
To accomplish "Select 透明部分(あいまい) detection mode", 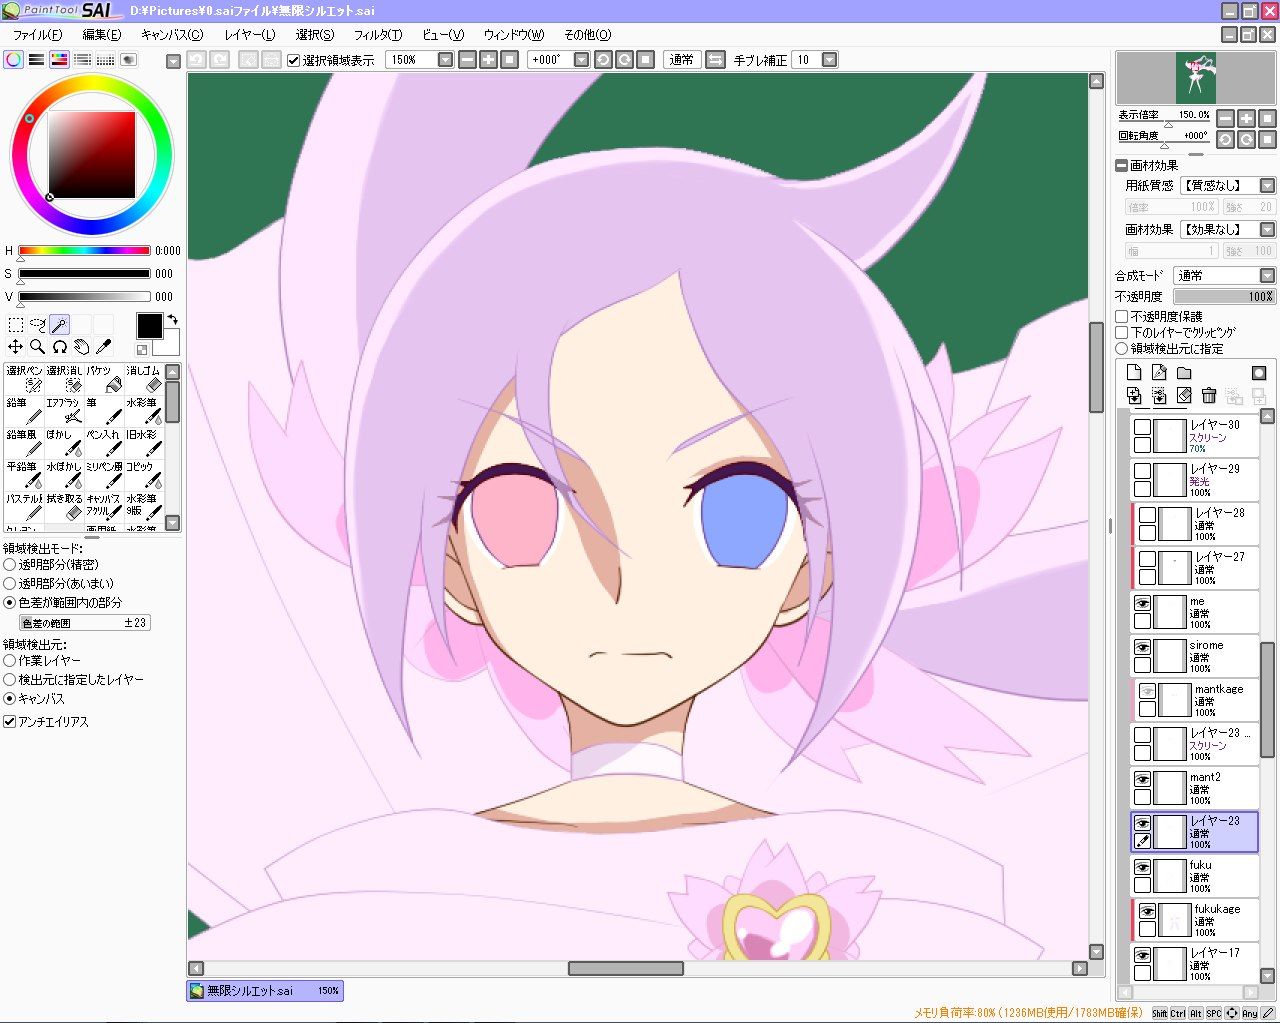I will [10, 584].
